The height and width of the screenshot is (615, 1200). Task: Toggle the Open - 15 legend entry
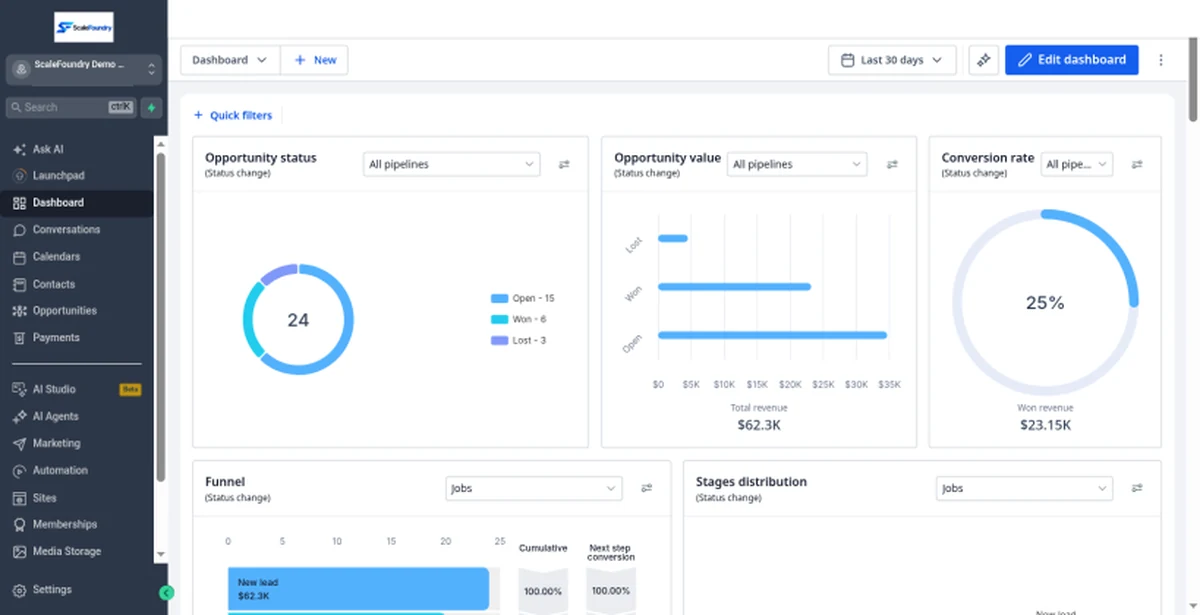click(523, 298)
